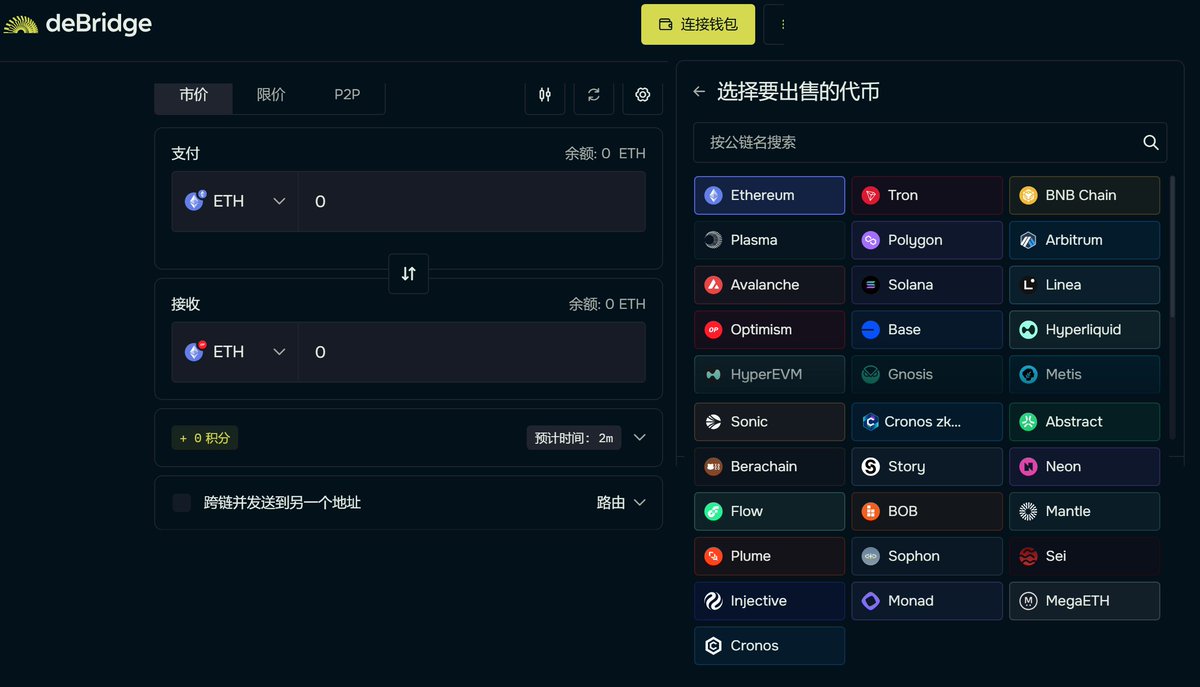Select the Solana chain

927,285
